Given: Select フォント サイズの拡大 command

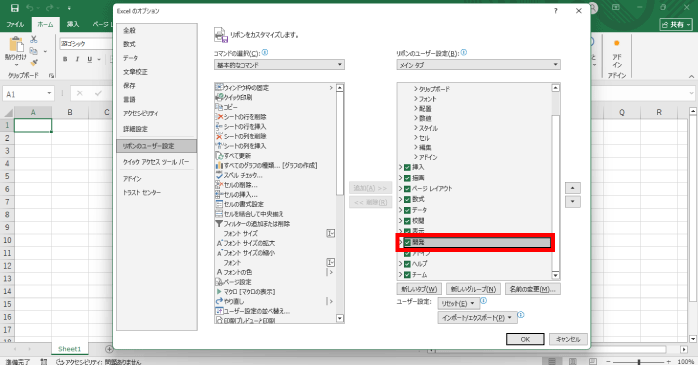Looking at the screenshot, I should 274,243.
